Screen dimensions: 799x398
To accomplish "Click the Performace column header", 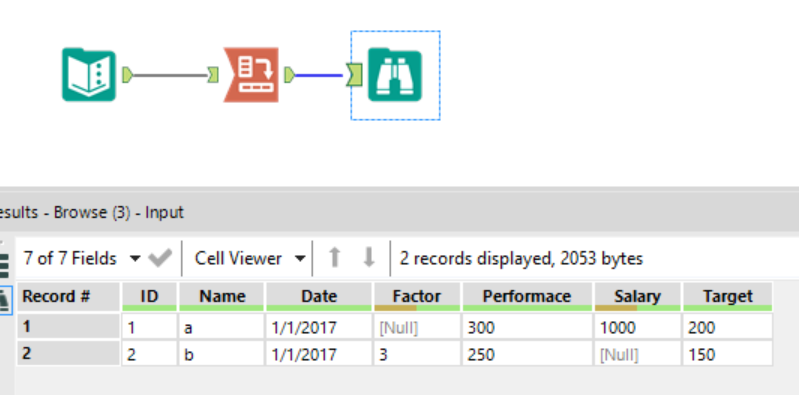I will coord(527,297).
